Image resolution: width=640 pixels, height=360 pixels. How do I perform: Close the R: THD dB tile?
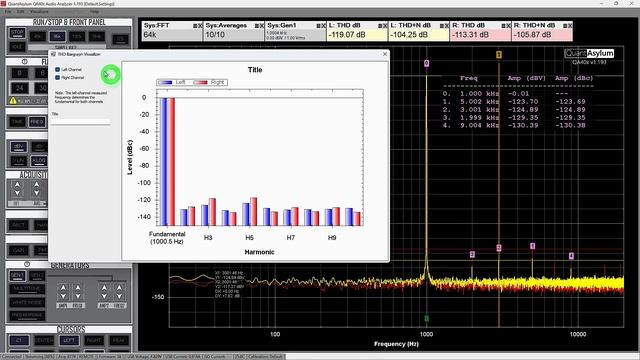[x=508, y=26]
